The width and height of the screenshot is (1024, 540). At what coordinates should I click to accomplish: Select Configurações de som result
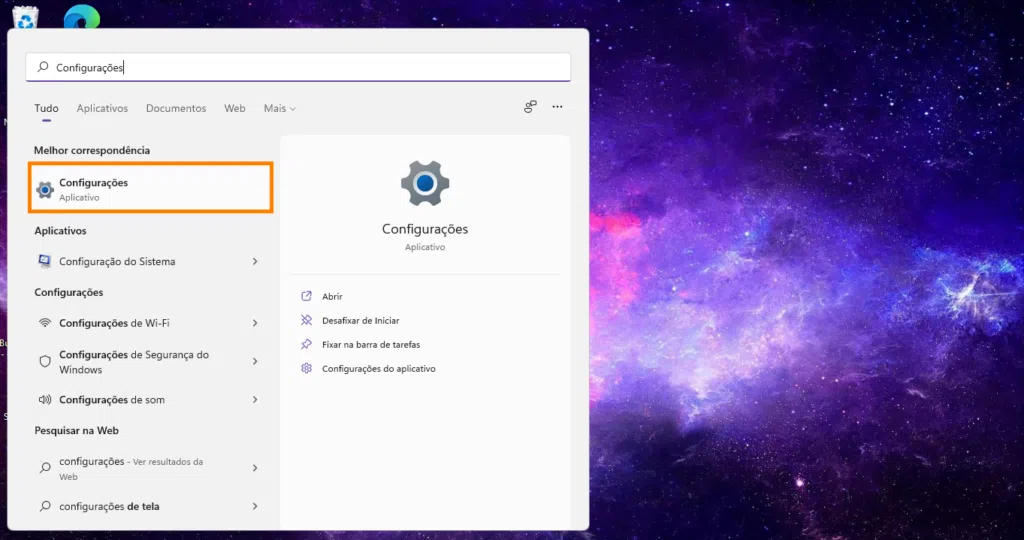point(150,400)
